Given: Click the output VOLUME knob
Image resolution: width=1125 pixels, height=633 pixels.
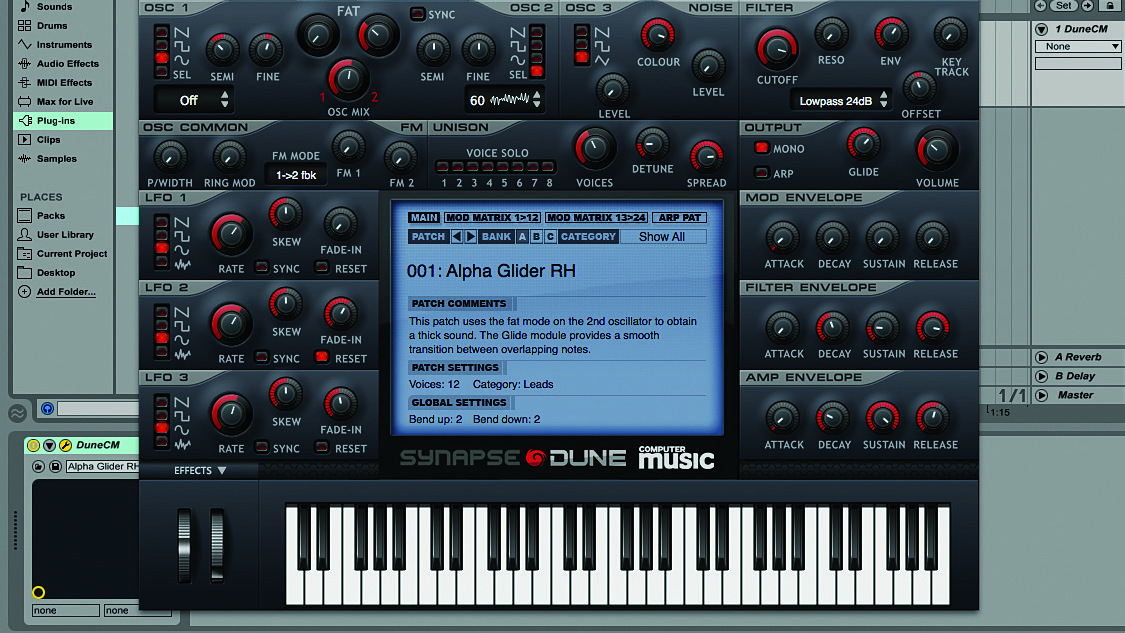Looking at the screenshot, I should (936, 150).
